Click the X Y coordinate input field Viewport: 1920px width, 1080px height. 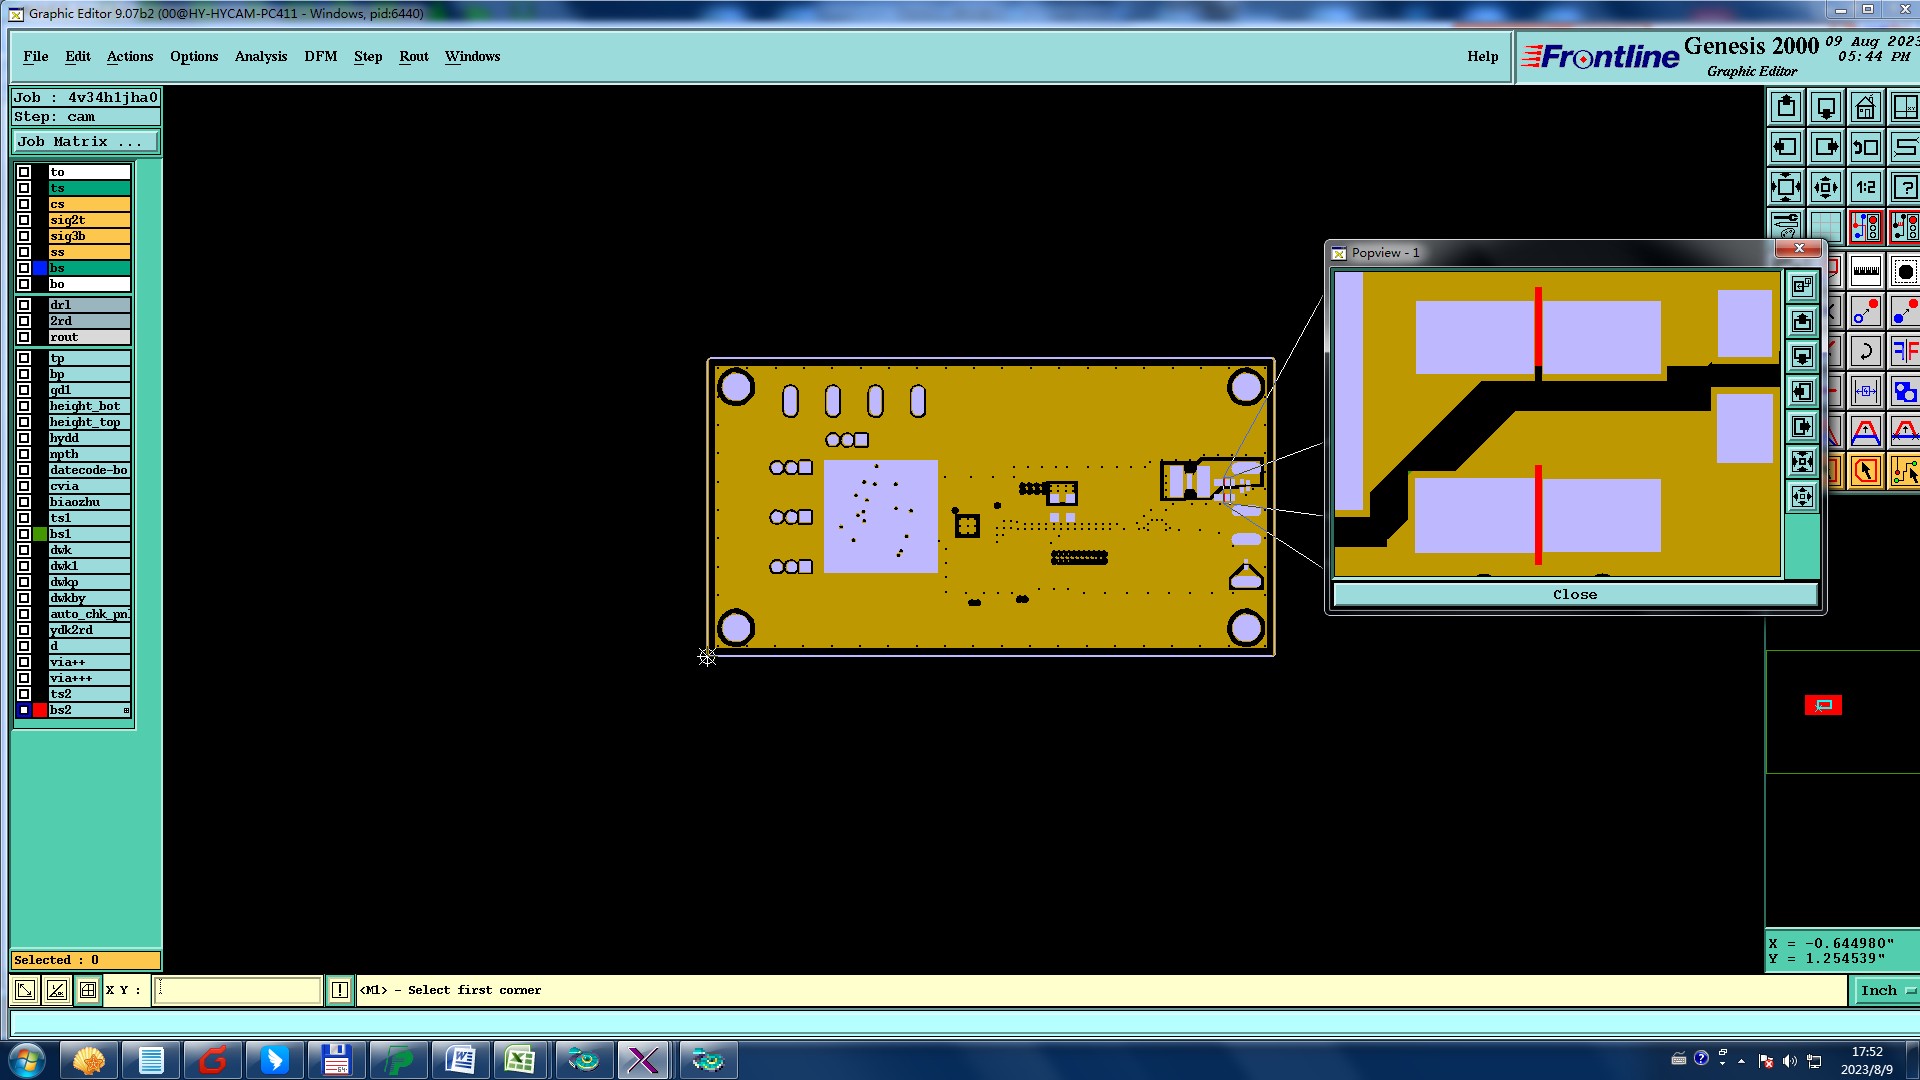(x=238, y=990)
